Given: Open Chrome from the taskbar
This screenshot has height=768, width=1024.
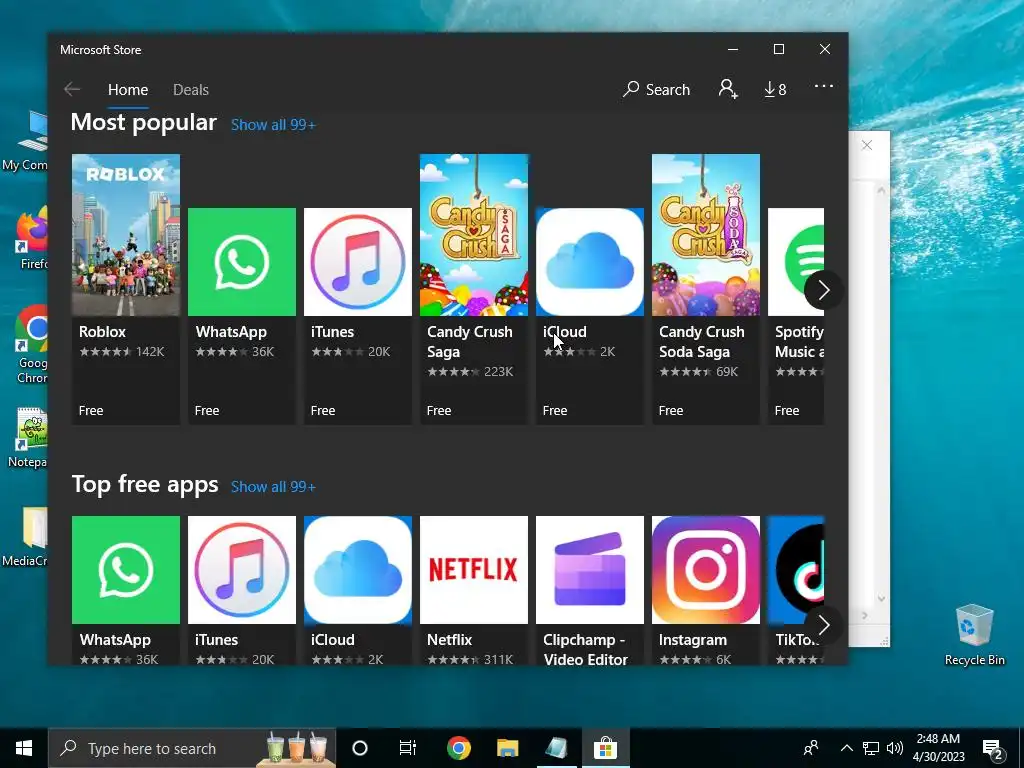Looking at the screenshot, I should 458,748.
